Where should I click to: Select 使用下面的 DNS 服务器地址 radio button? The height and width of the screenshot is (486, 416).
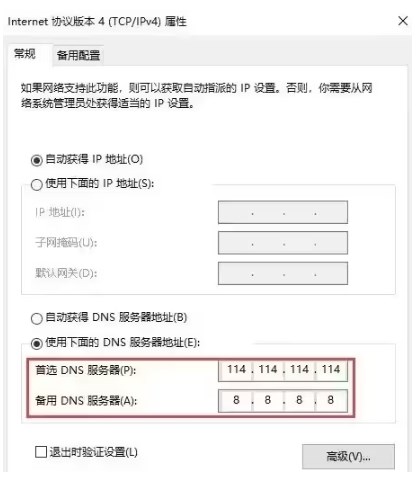[37, 343]
